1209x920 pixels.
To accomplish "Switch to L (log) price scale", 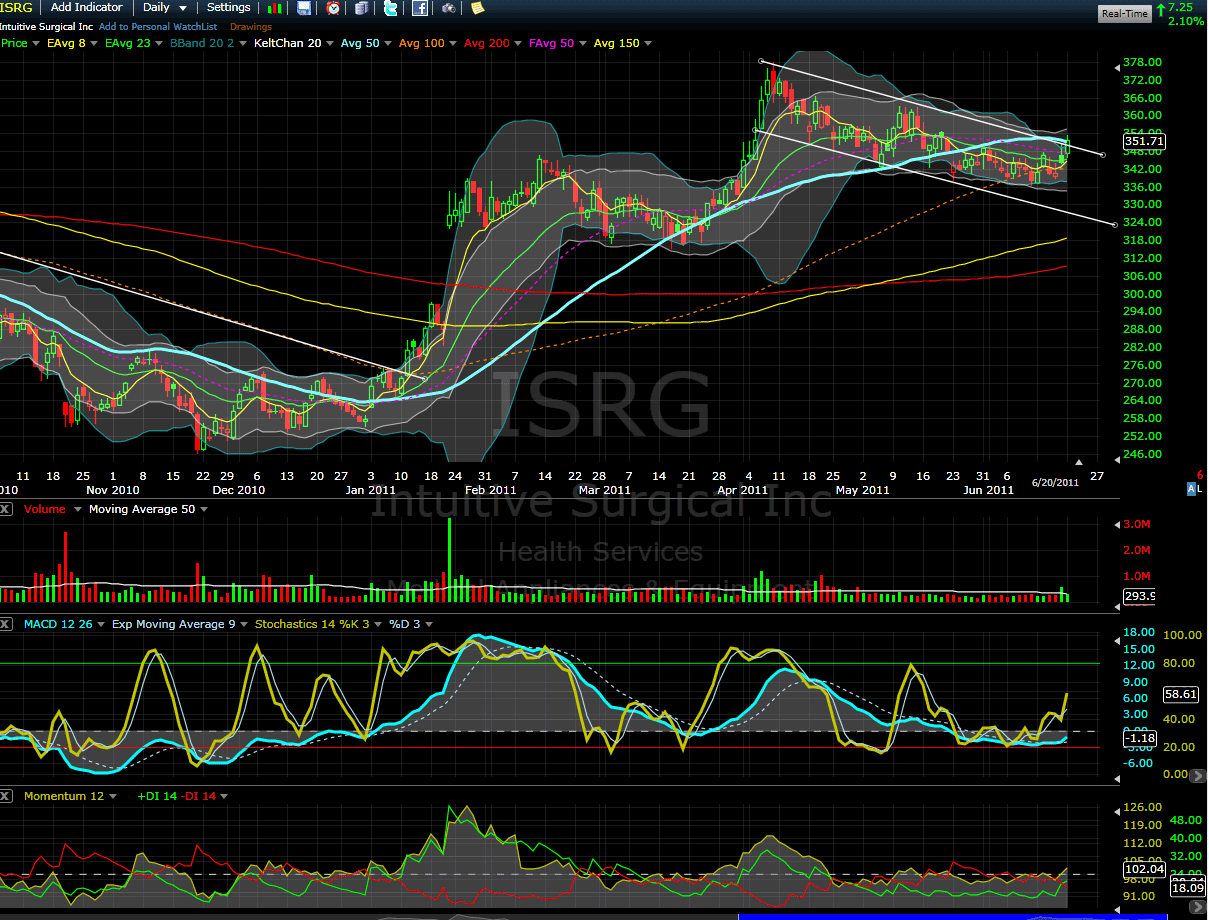I will tap(1199, 489).
